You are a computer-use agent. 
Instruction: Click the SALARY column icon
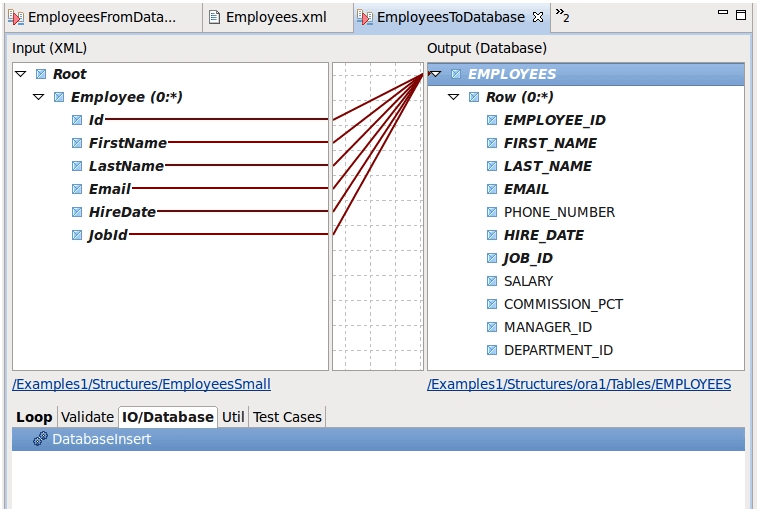[492, 281]
